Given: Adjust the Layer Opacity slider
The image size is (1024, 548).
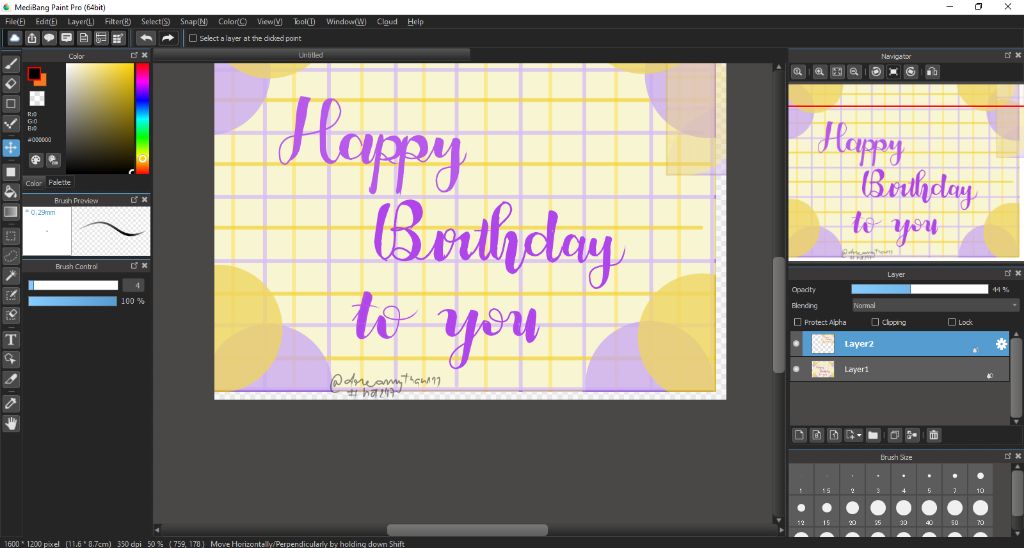Looking at the screenshot, I should click(920, 289).
